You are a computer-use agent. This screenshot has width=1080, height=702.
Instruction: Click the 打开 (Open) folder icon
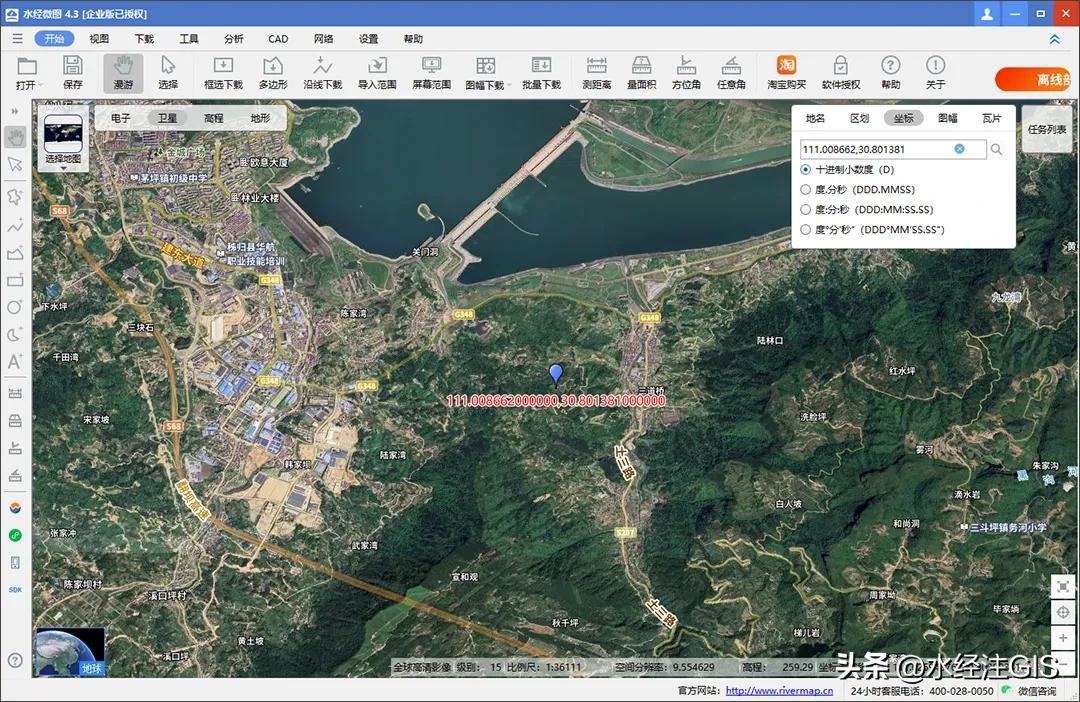tap(27, 66)
